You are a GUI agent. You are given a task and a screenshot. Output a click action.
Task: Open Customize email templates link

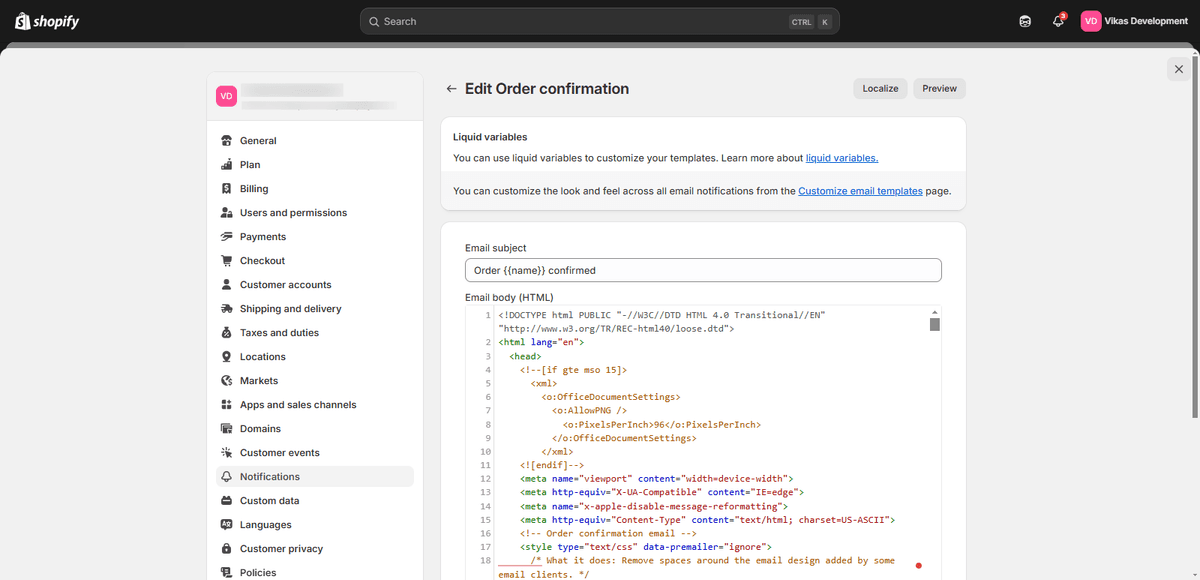coord(860,191)
